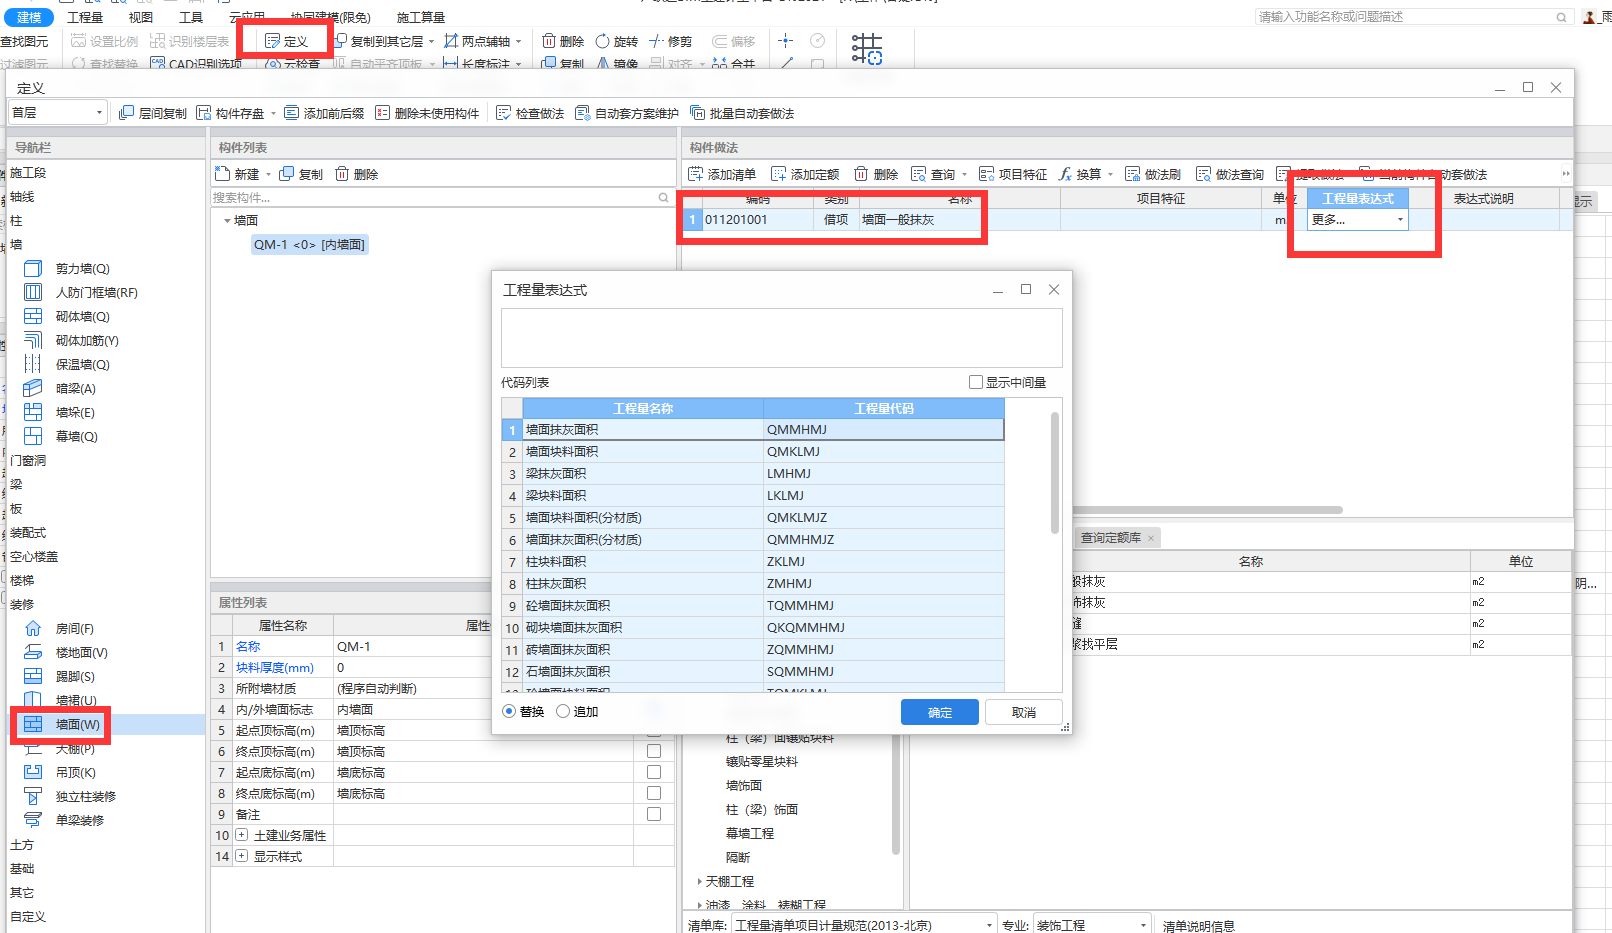Select 幕墙(Q) in navigation
The height and width of the screenshot is (933, 1612).
61,436
